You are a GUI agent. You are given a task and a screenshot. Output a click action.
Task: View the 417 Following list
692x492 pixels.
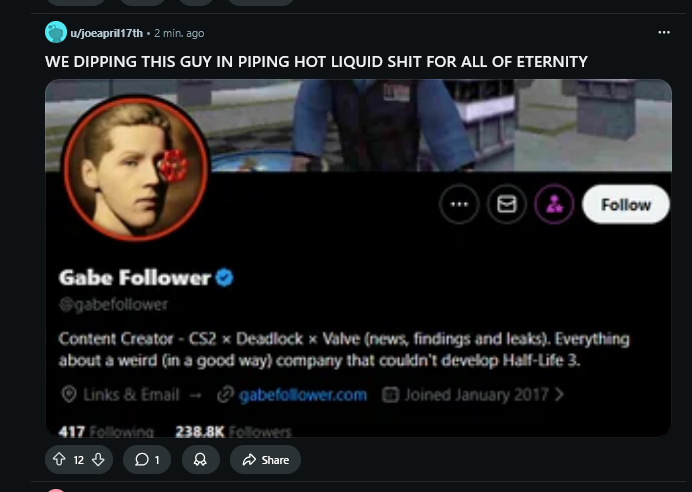(106, 431)
